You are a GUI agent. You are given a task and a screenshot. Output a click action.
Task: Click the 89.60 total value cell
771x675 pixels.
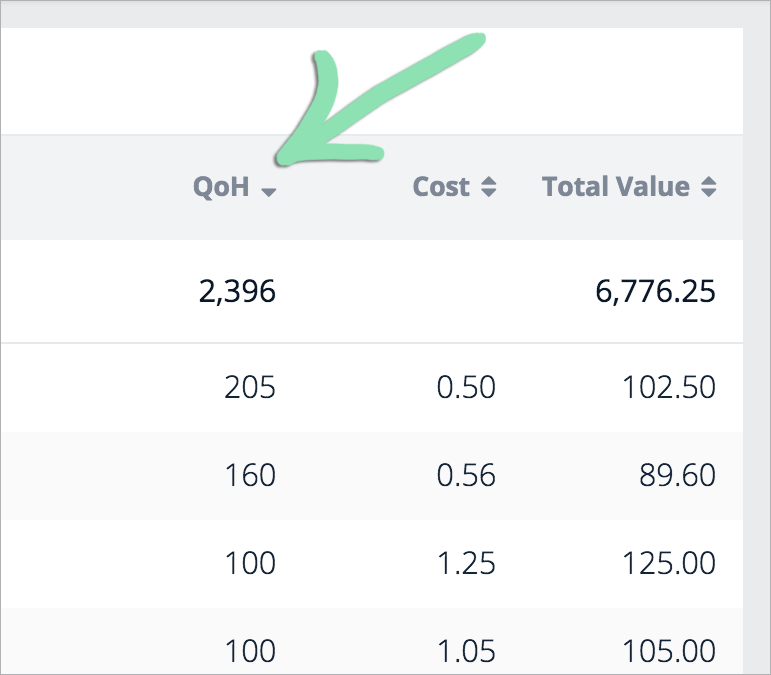pyautogui.click(x=677, y=475)
